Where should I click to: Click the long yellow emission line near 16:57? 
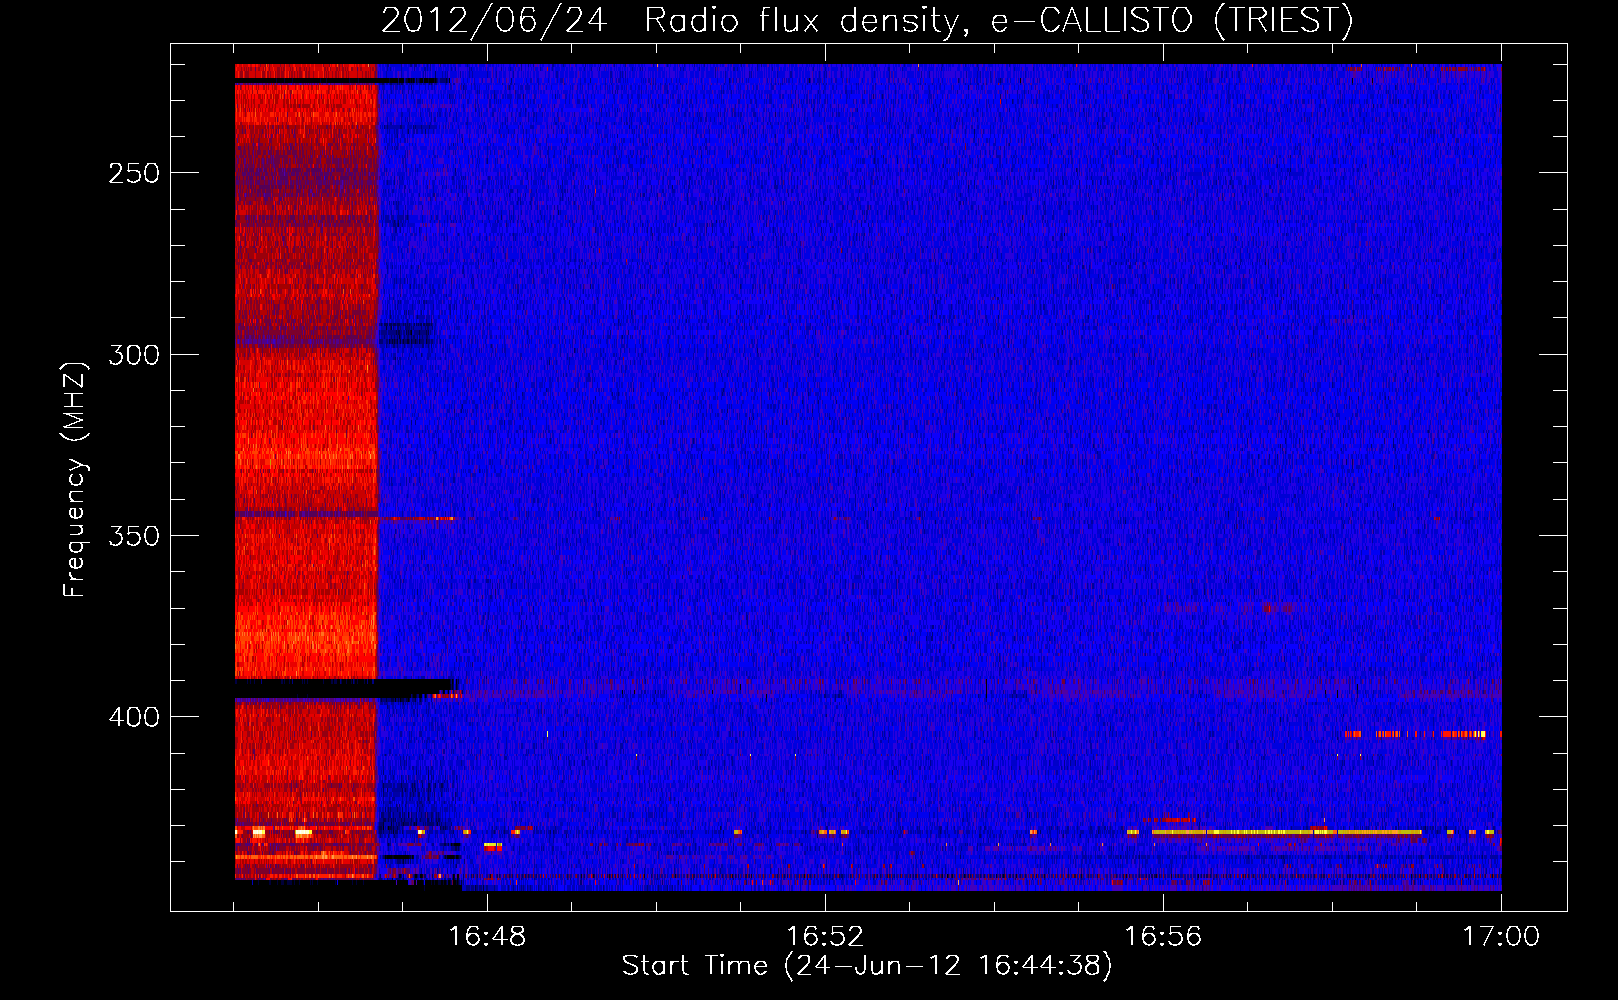coord(1286,832)
